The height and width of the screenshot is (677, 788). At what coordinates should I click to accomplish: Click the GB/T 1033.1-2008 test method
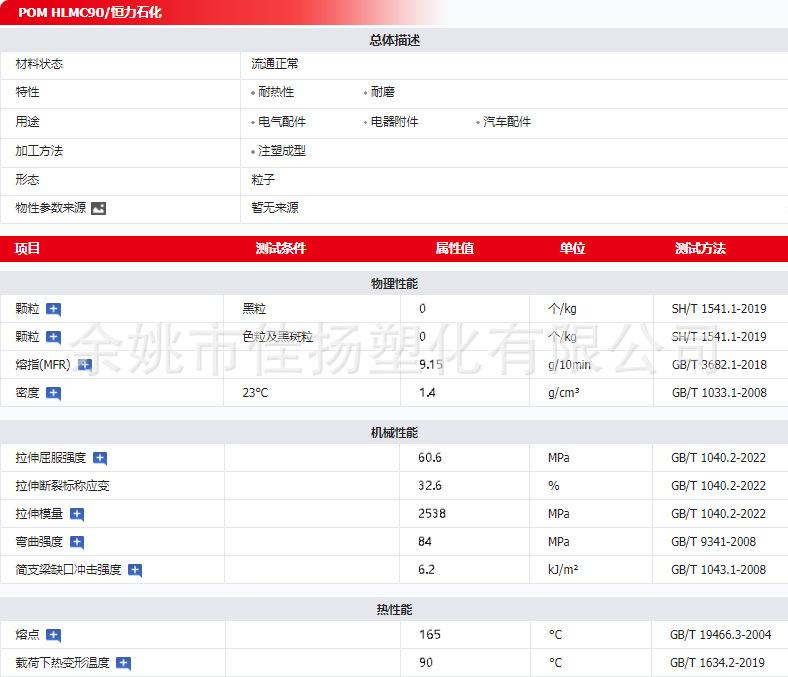[719, 393]
